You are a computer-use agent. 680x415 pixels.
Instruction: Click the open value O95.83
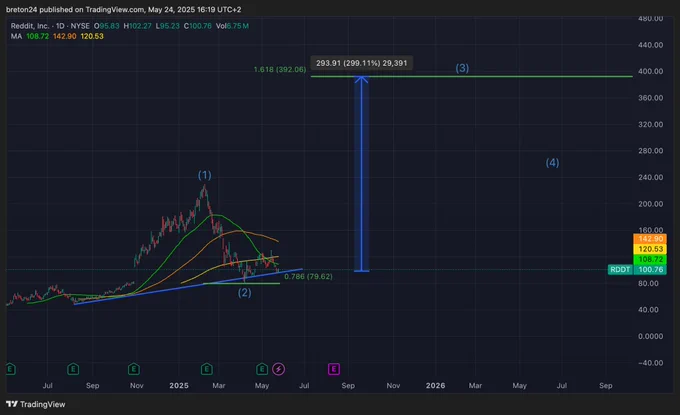(x=107, y=26)
